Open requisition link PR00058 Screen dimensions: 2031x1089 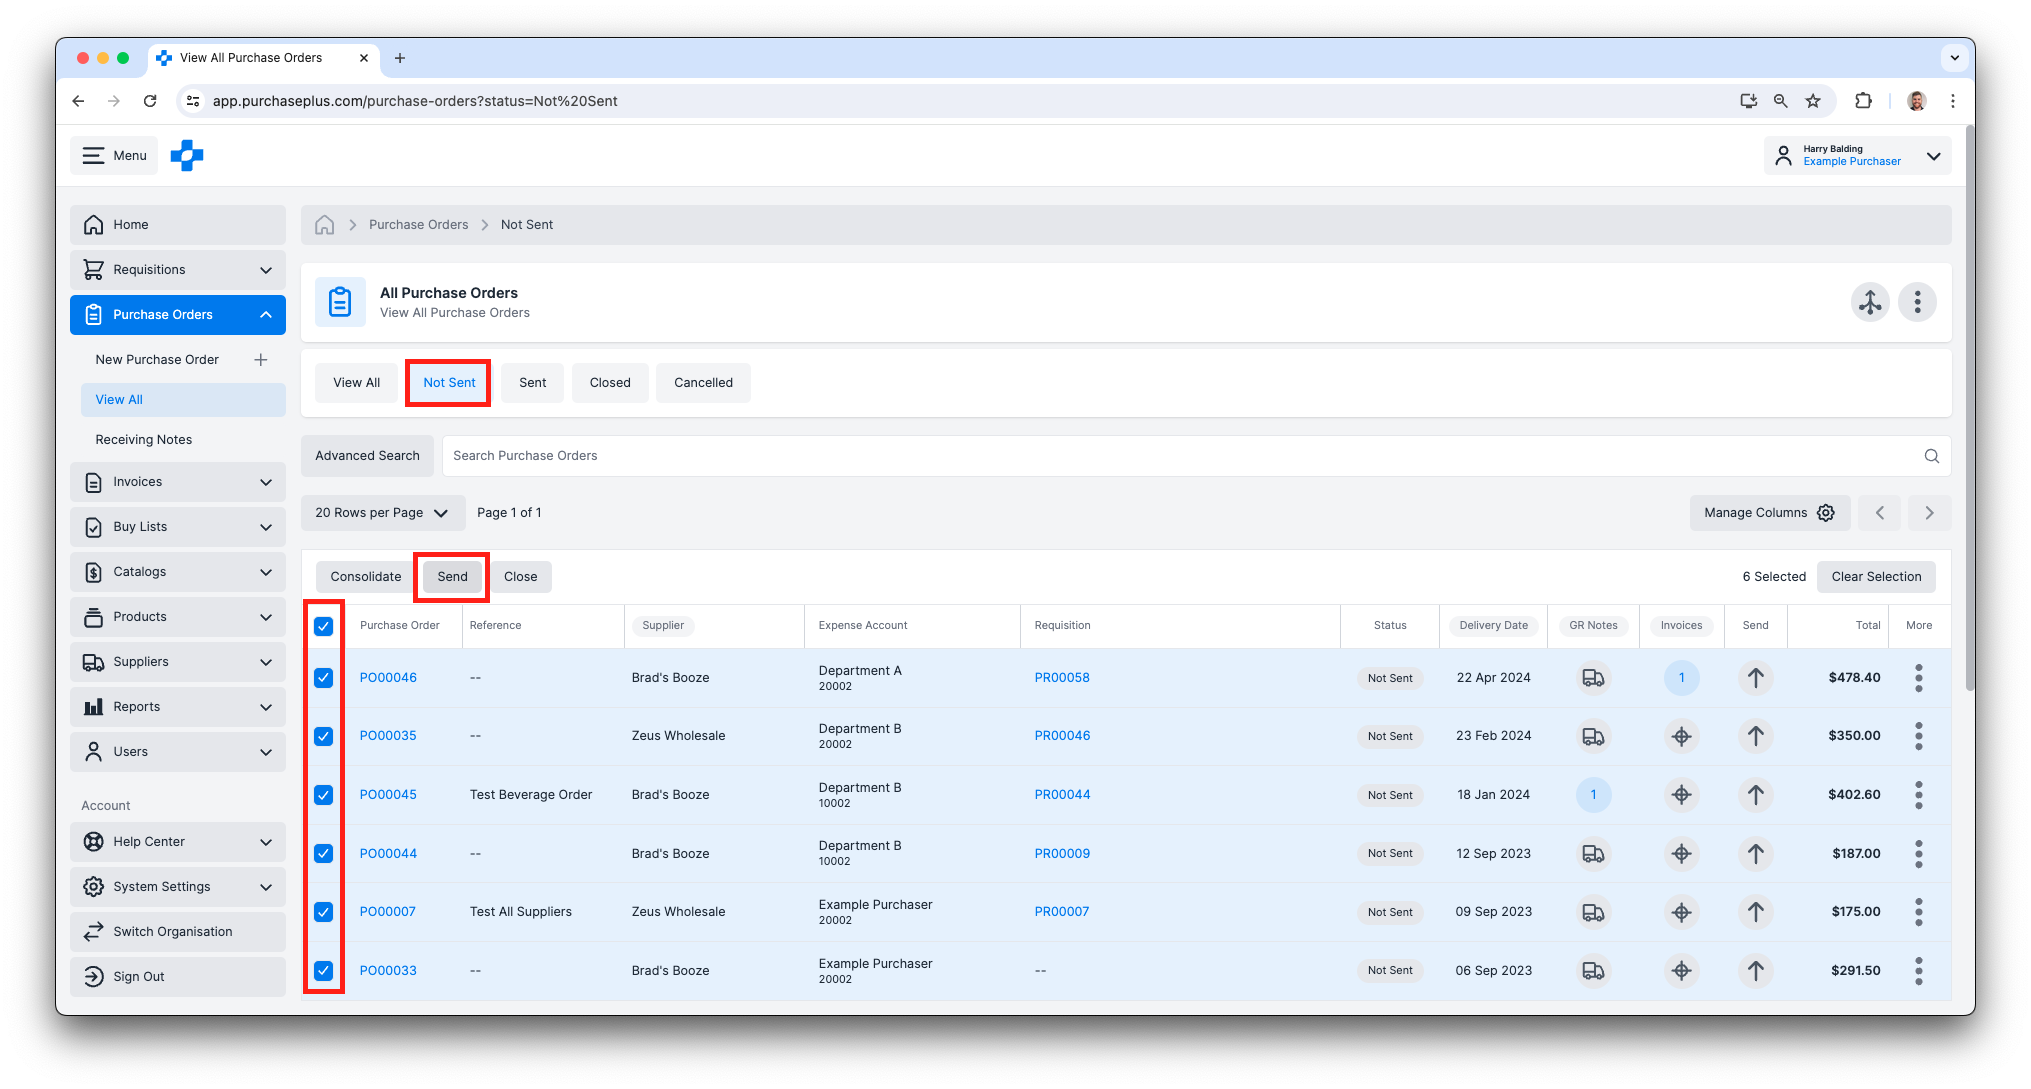(x=1062, y=678)
